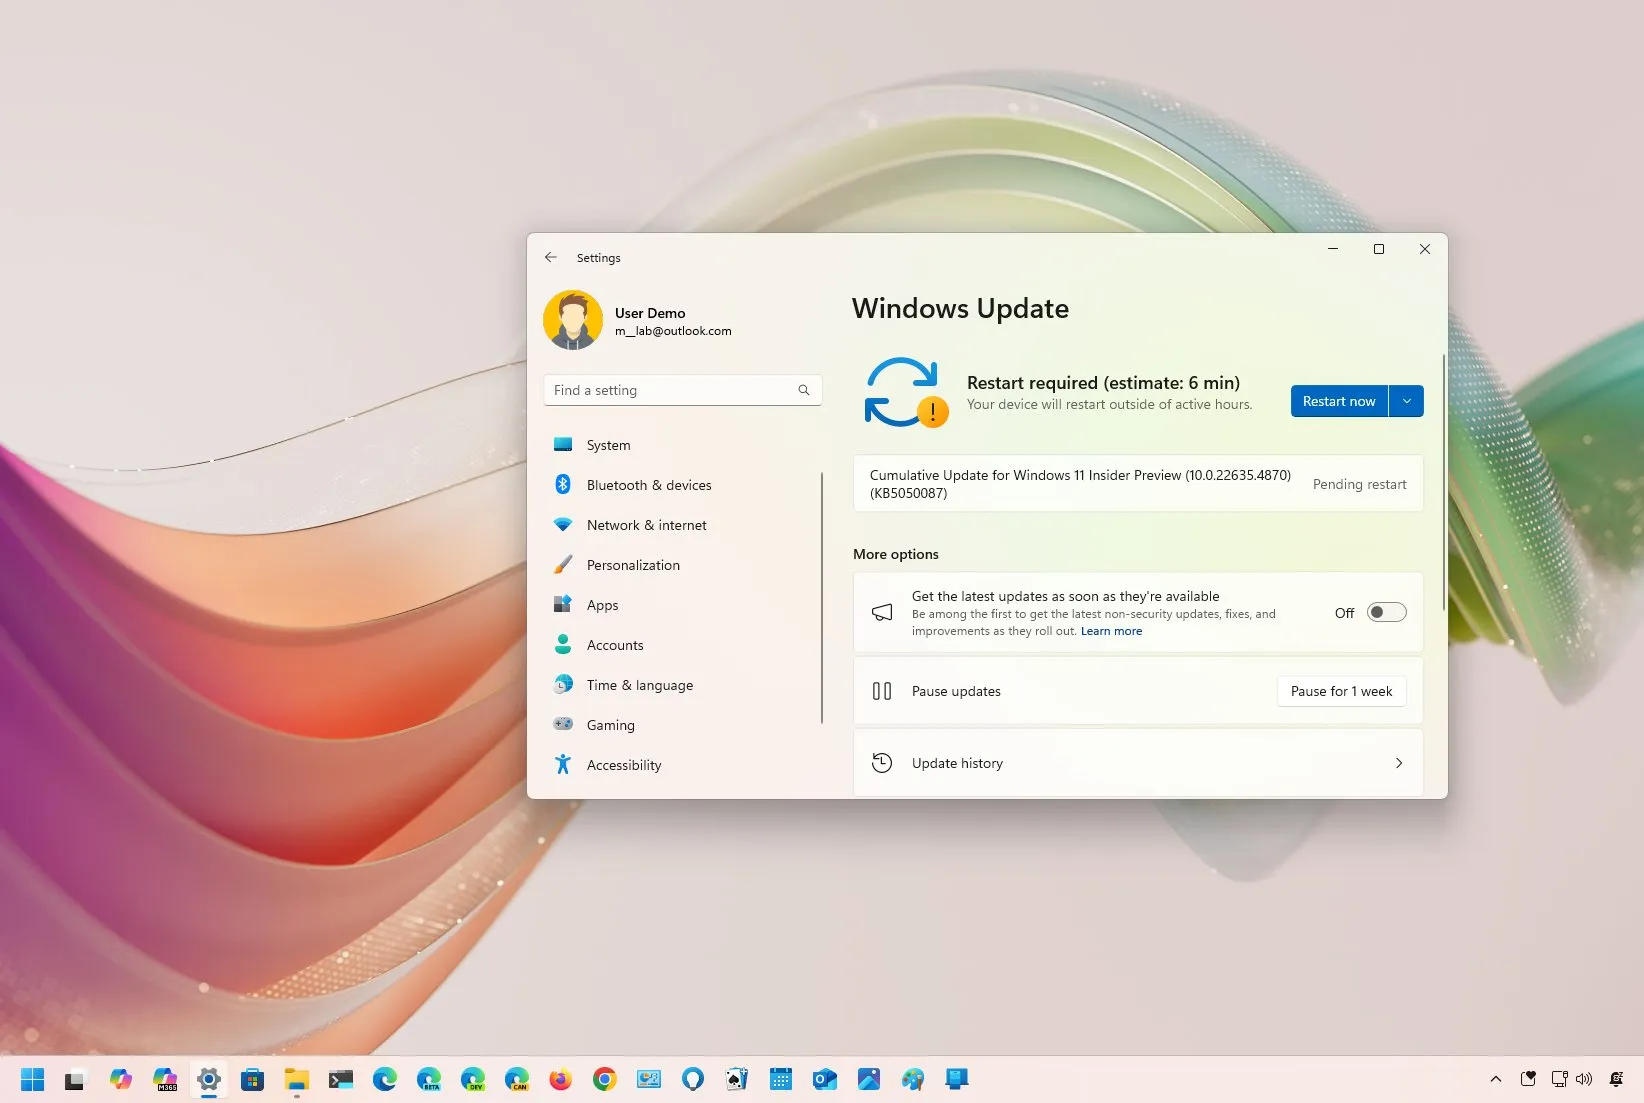1644x1103 pixels.
Task: Select System in the sidebar
Action: pos(608,444)
